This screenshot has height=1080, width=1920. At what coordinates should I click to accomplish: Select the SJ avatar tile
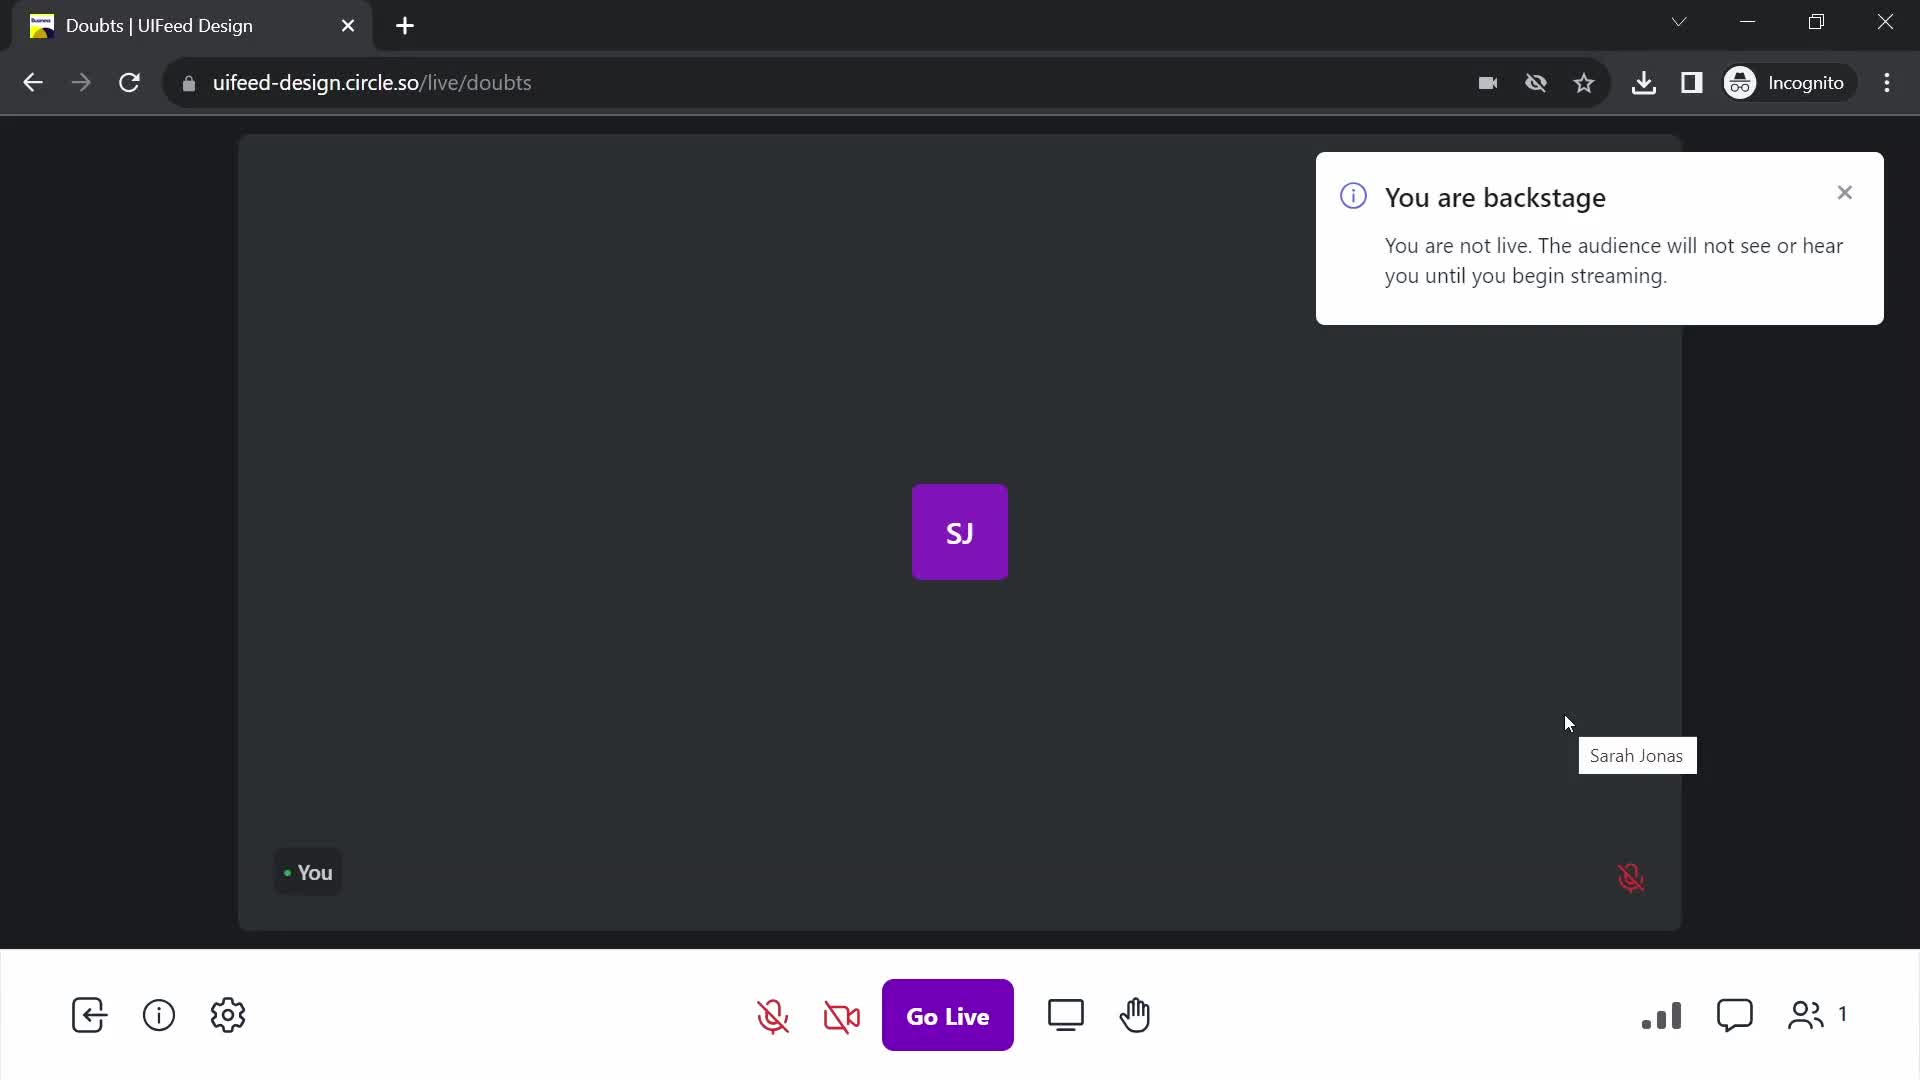961,531
